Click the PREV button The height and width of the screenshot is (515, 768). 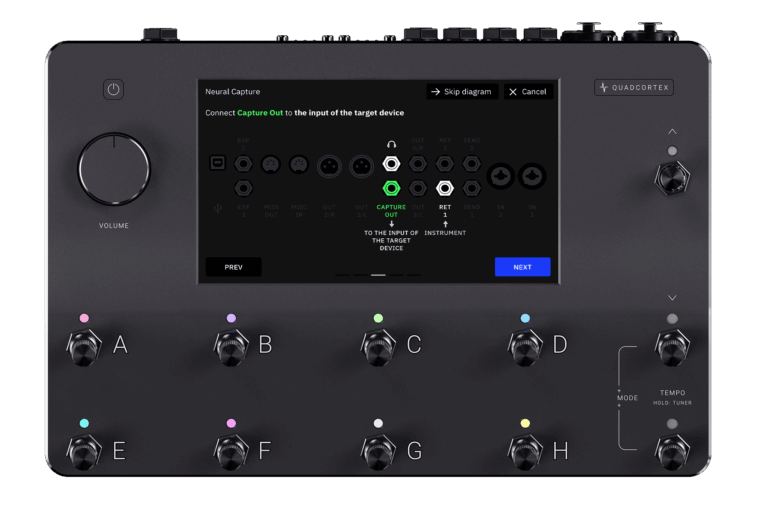(233, 267)
